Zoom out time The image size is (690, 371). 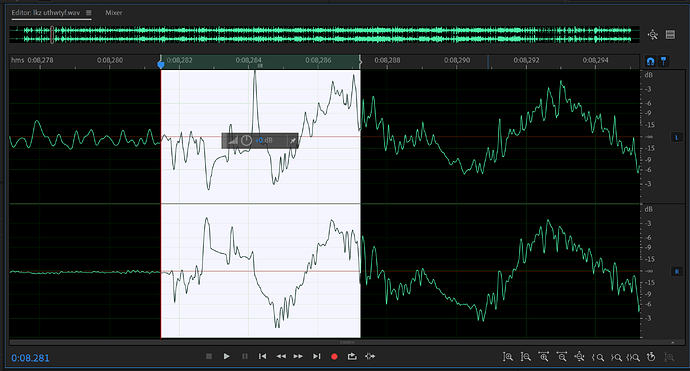[562, 357]
